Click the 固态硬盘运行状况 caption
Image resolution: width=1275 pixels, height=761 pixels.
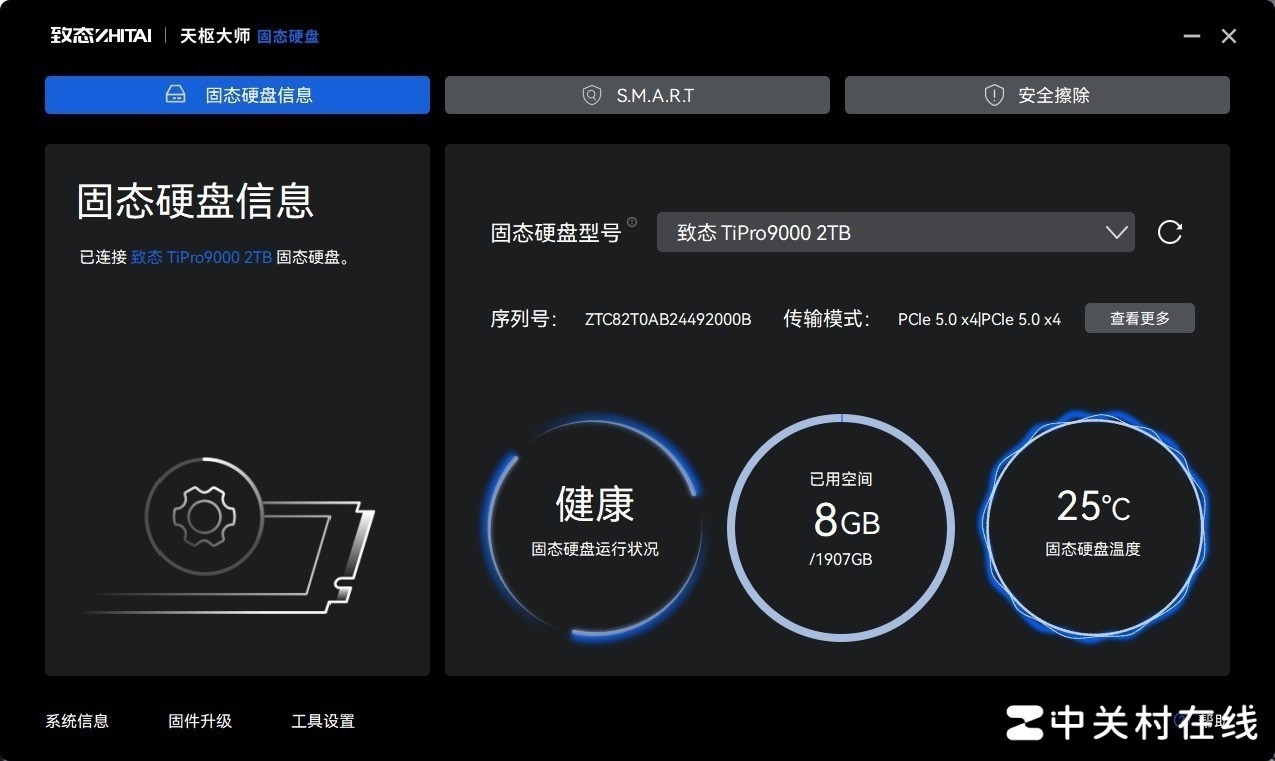595,549
